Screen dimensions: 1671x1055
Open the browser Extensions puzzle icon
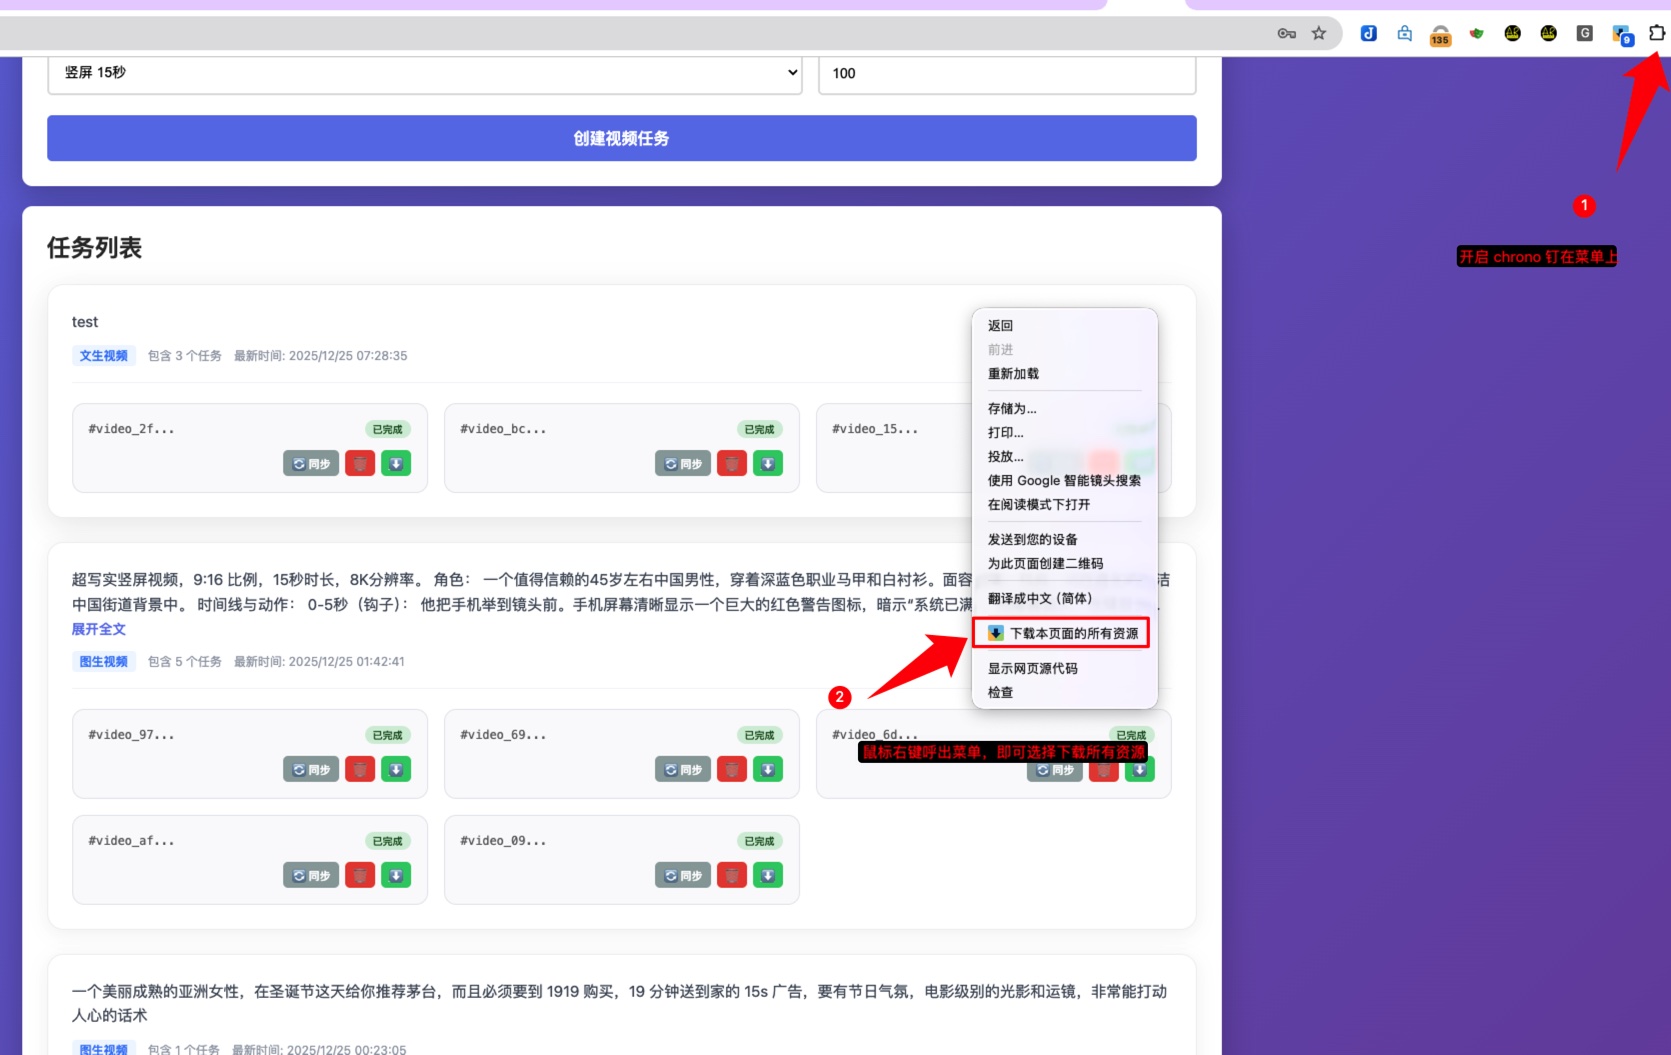1656,33
